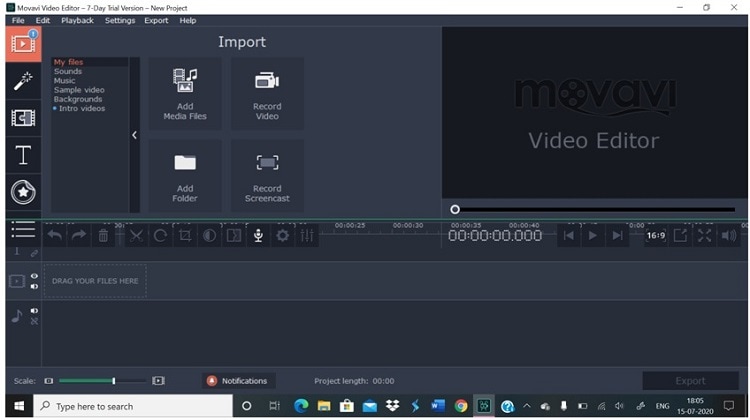Click the Windows search box
The width and height of the screenshot is (750, 420).
tap(133, 406)
